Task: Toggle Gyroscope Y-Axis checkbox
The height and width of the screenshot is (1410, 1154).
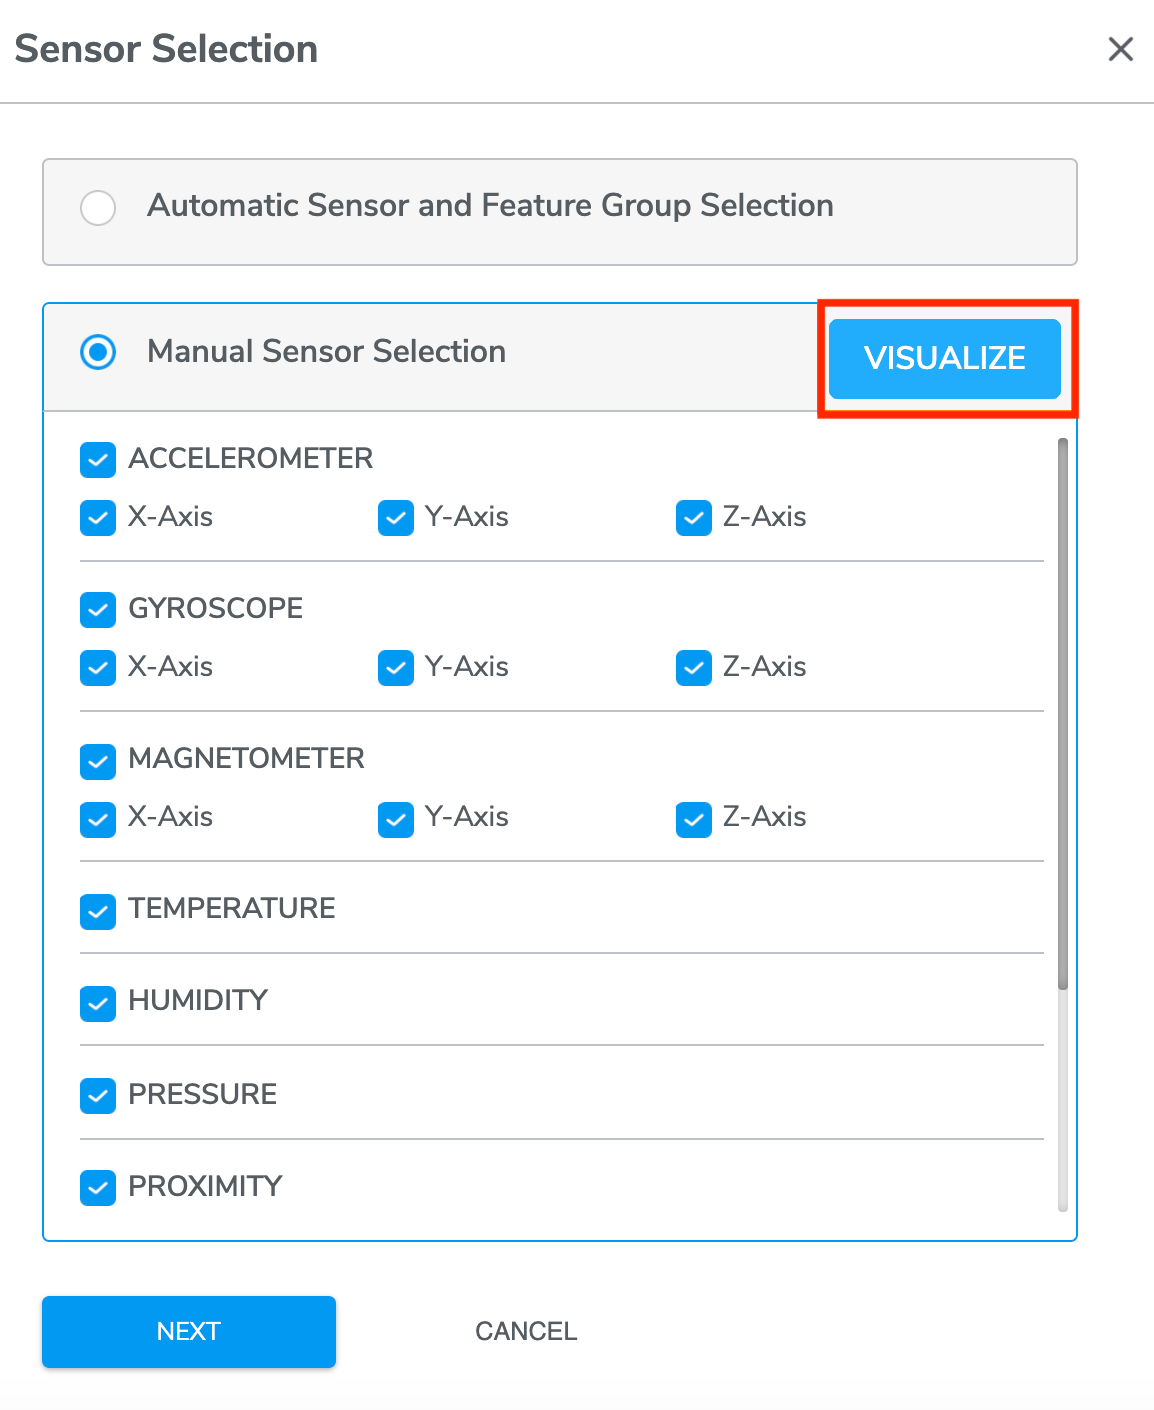Action: click(x=396, y=668)
